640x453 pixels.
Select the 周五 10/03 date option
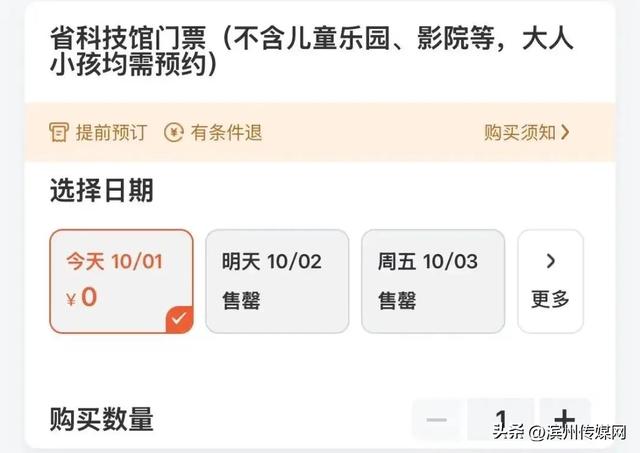tap(433, 281)
